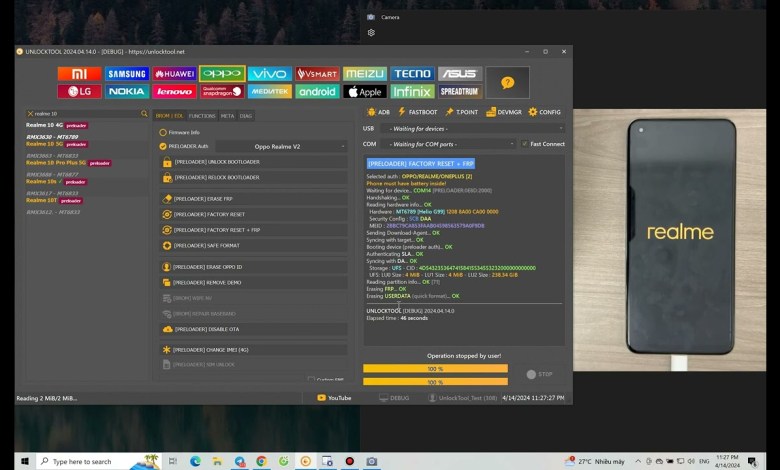The width and height of the screenshot is (780, 470).
Task: Select the OPPO brand logo
Action: coord(222,74)
